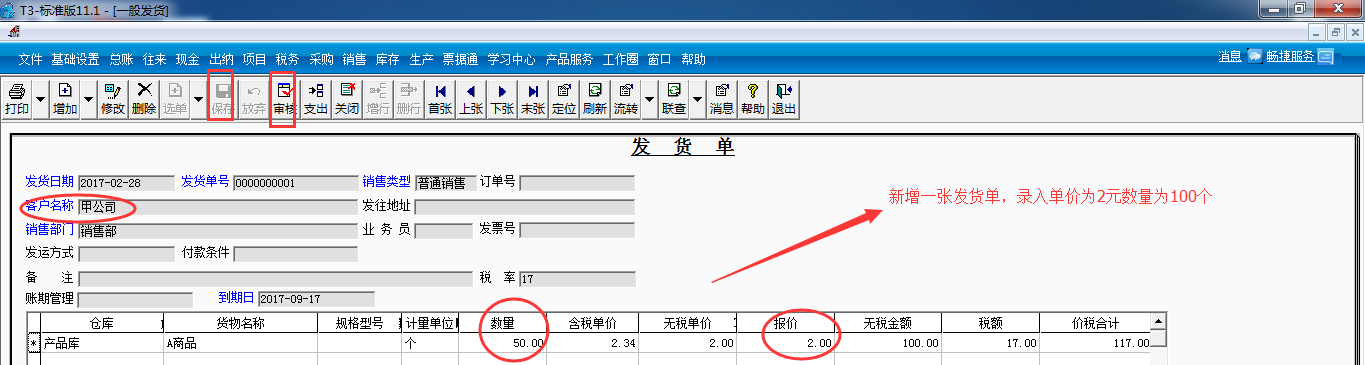Viewport: 1365px width, 365px height.
Task: Click the 仓库 cell 产品库
Action: 102,343
